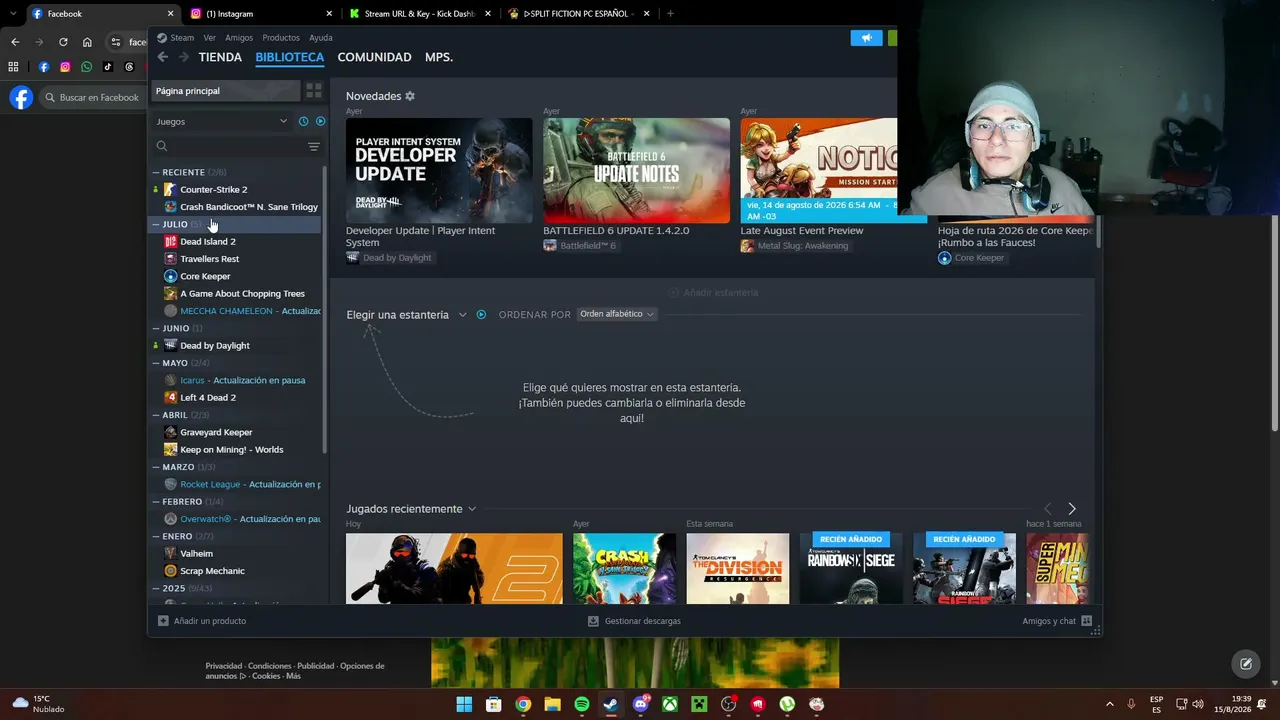1280x720 pixels.
Task: Open advanced filter options beside library search
Action: pos(314,146)
